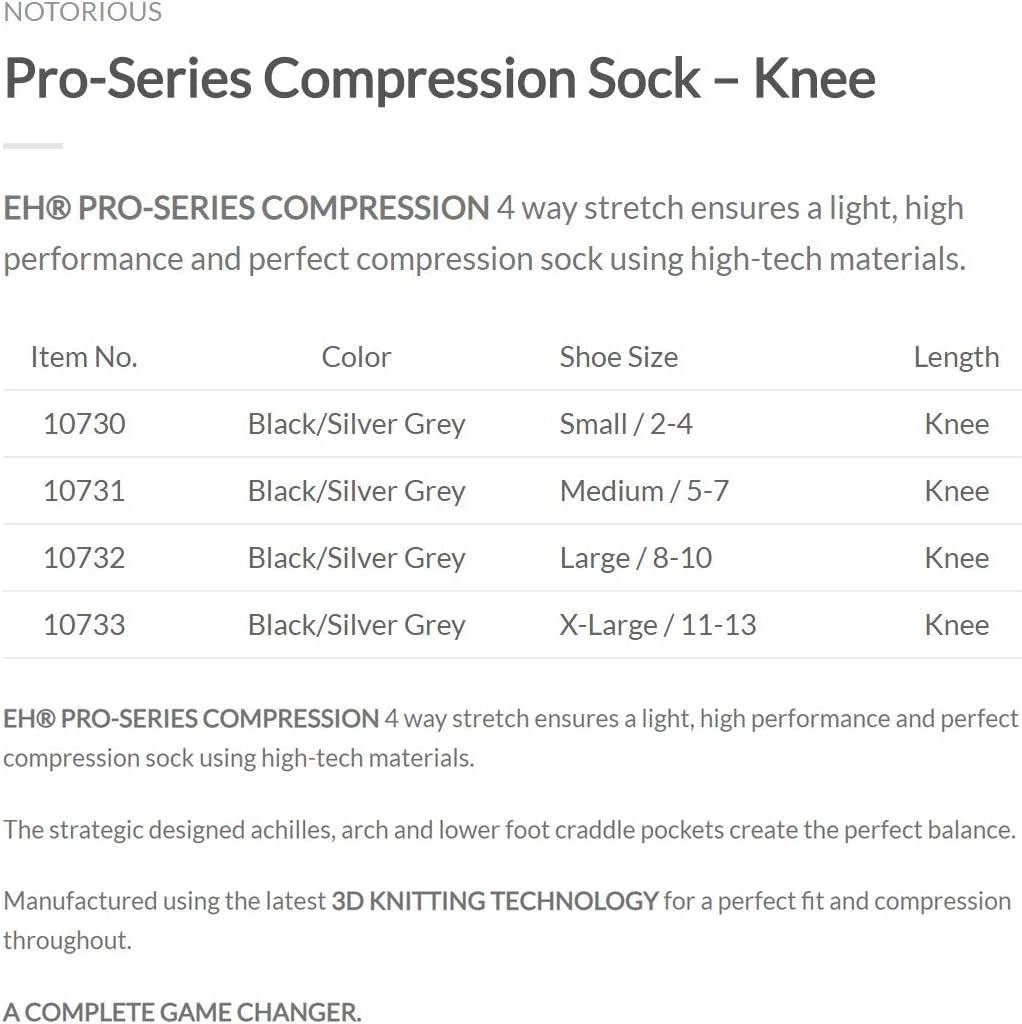Click the A COMPLETE GAME CHANGER text
The height and width of the screenshot is (1024, 1022).
(x=182, y=1011)
